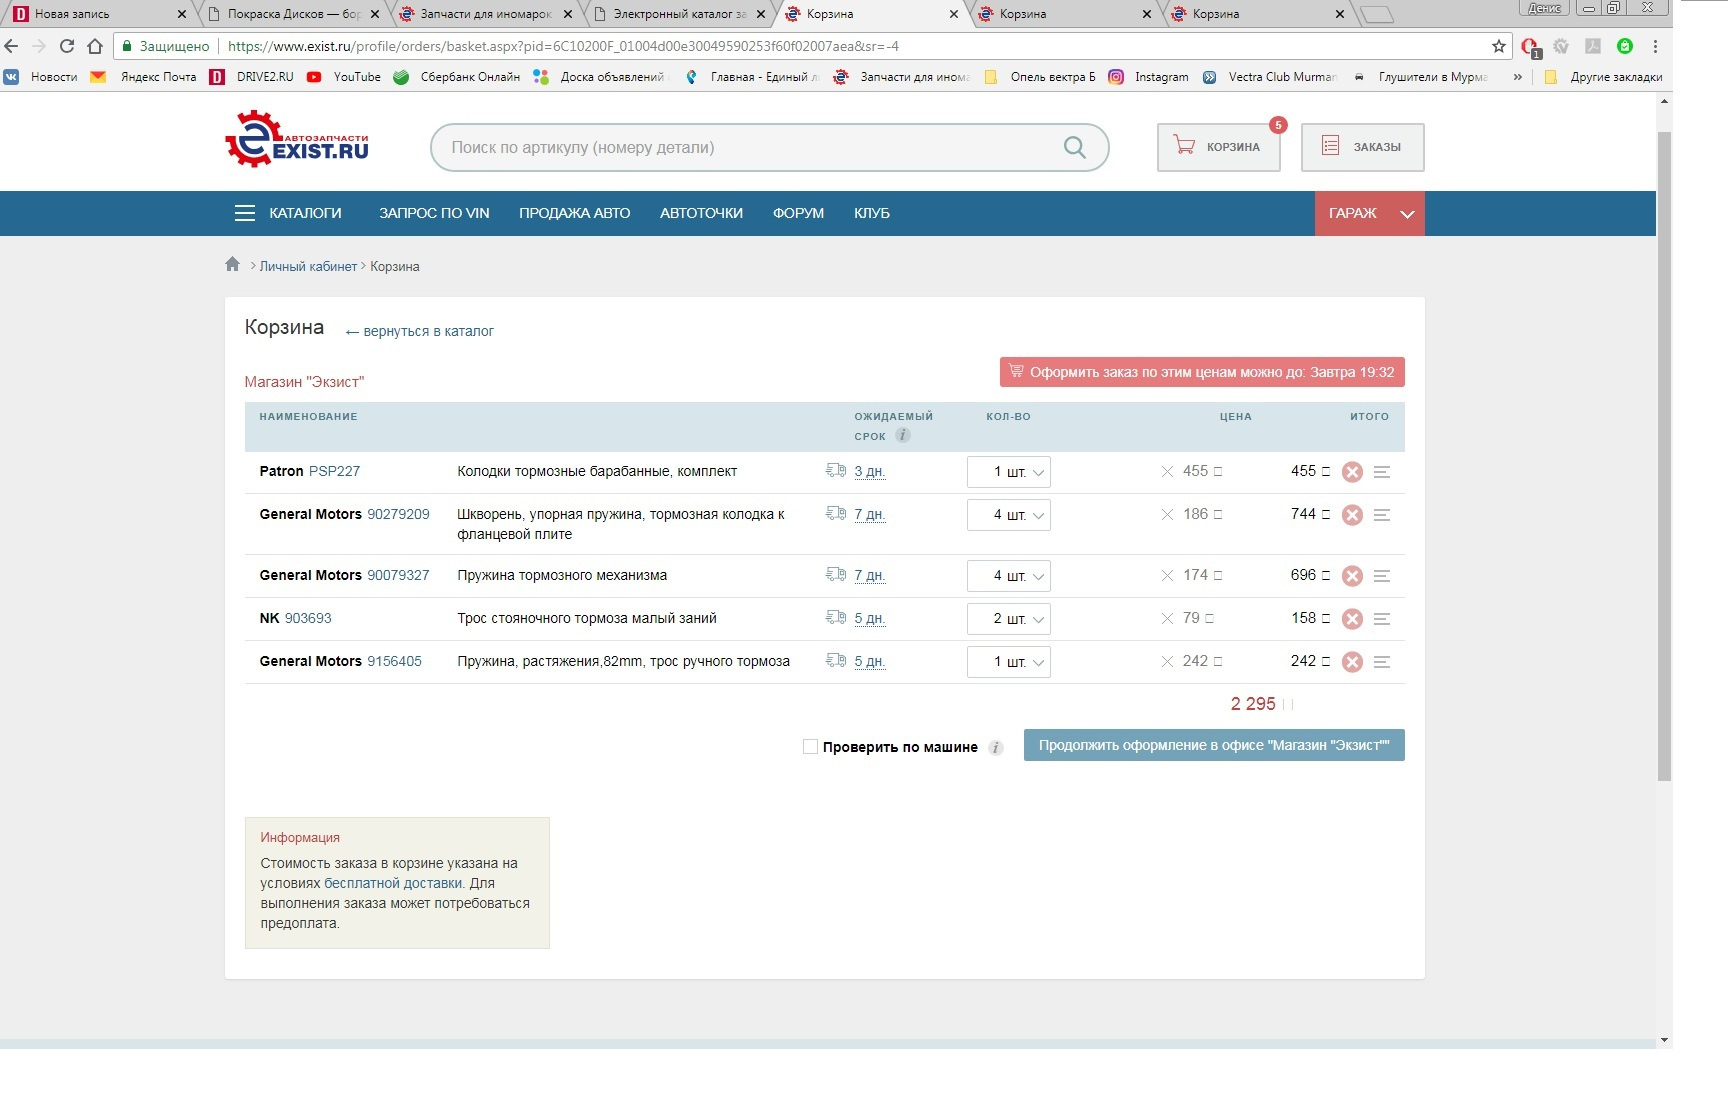Go back in browser history
Viewport: 1728px width, 1104px height.
click(11, 46)
